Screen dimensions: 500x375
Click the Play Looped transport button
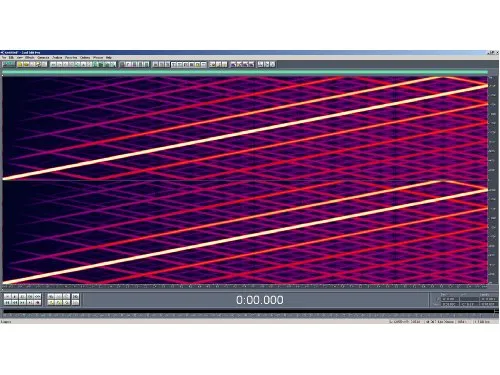38,296
